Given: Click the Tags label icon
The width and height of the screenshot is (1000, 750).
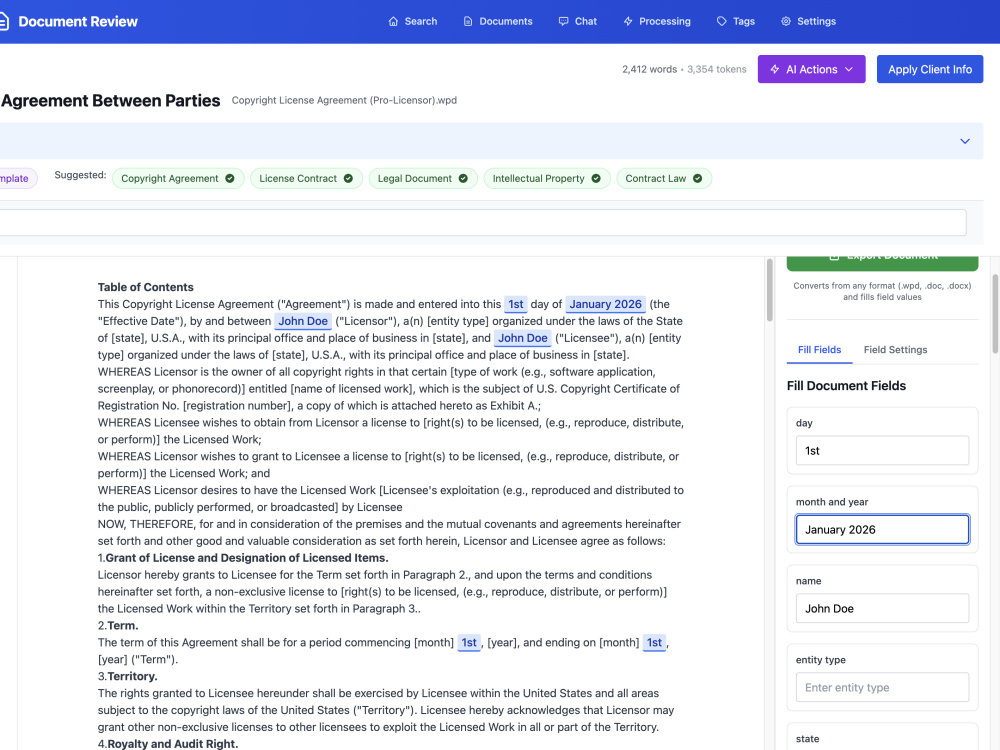Looking at the screenshot, I should (721, 22).
